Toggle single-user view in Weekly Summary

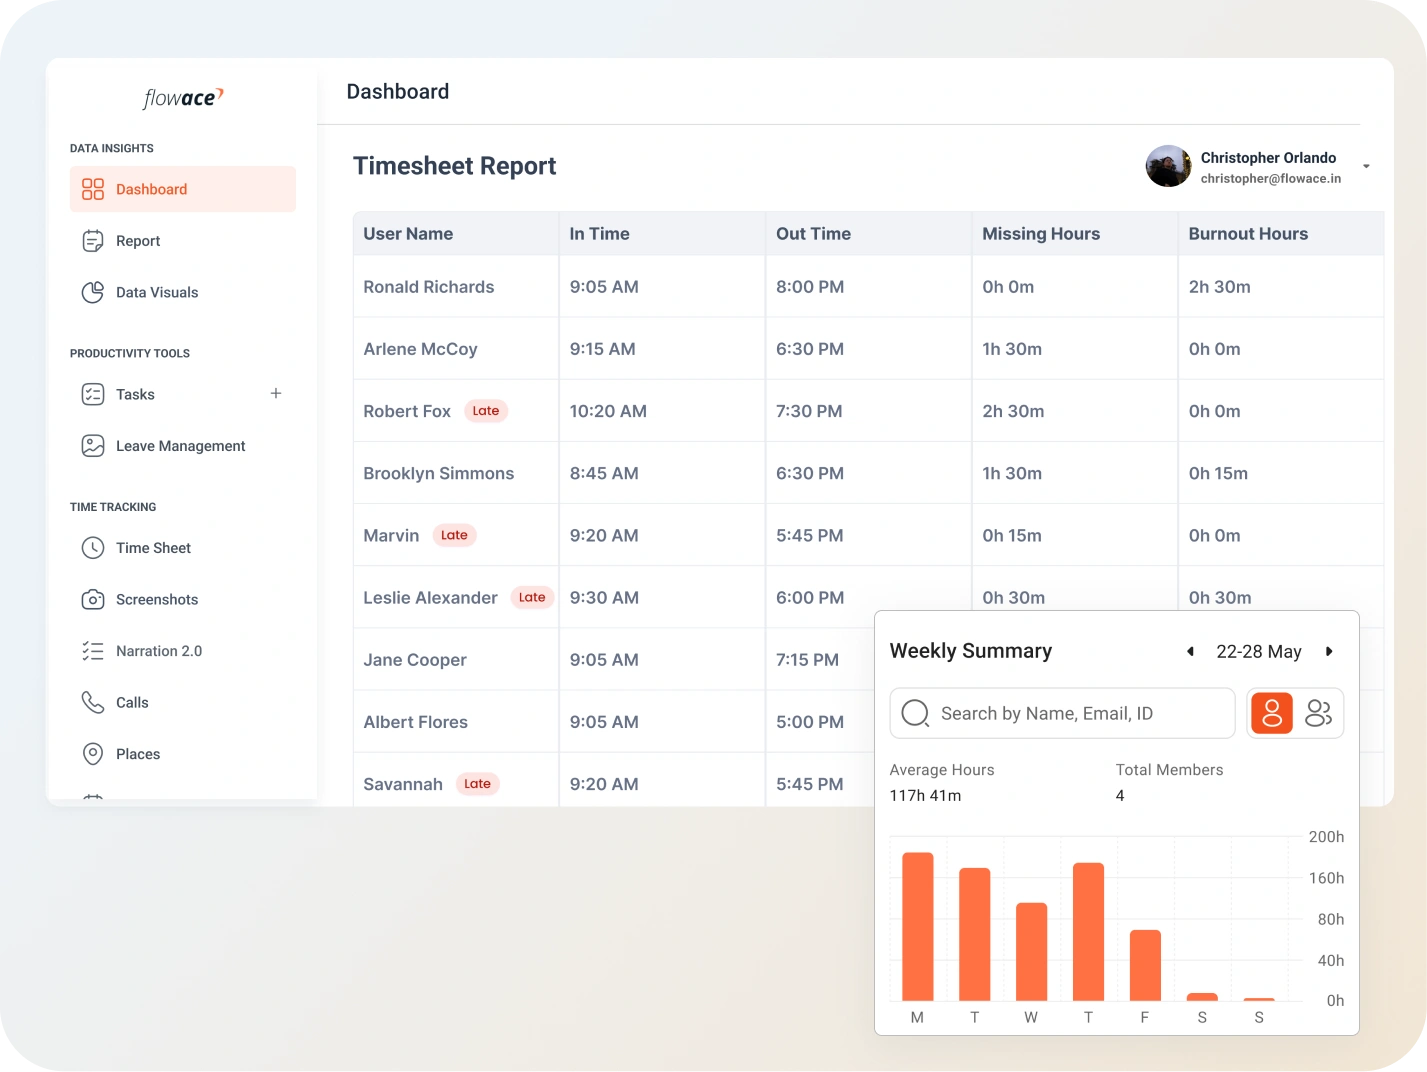point(1271,713)
